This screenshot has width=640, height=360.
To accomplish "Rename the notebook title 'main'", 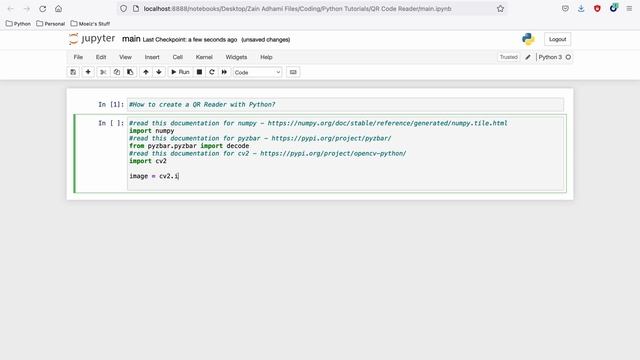I will click(x=131, y=39).
